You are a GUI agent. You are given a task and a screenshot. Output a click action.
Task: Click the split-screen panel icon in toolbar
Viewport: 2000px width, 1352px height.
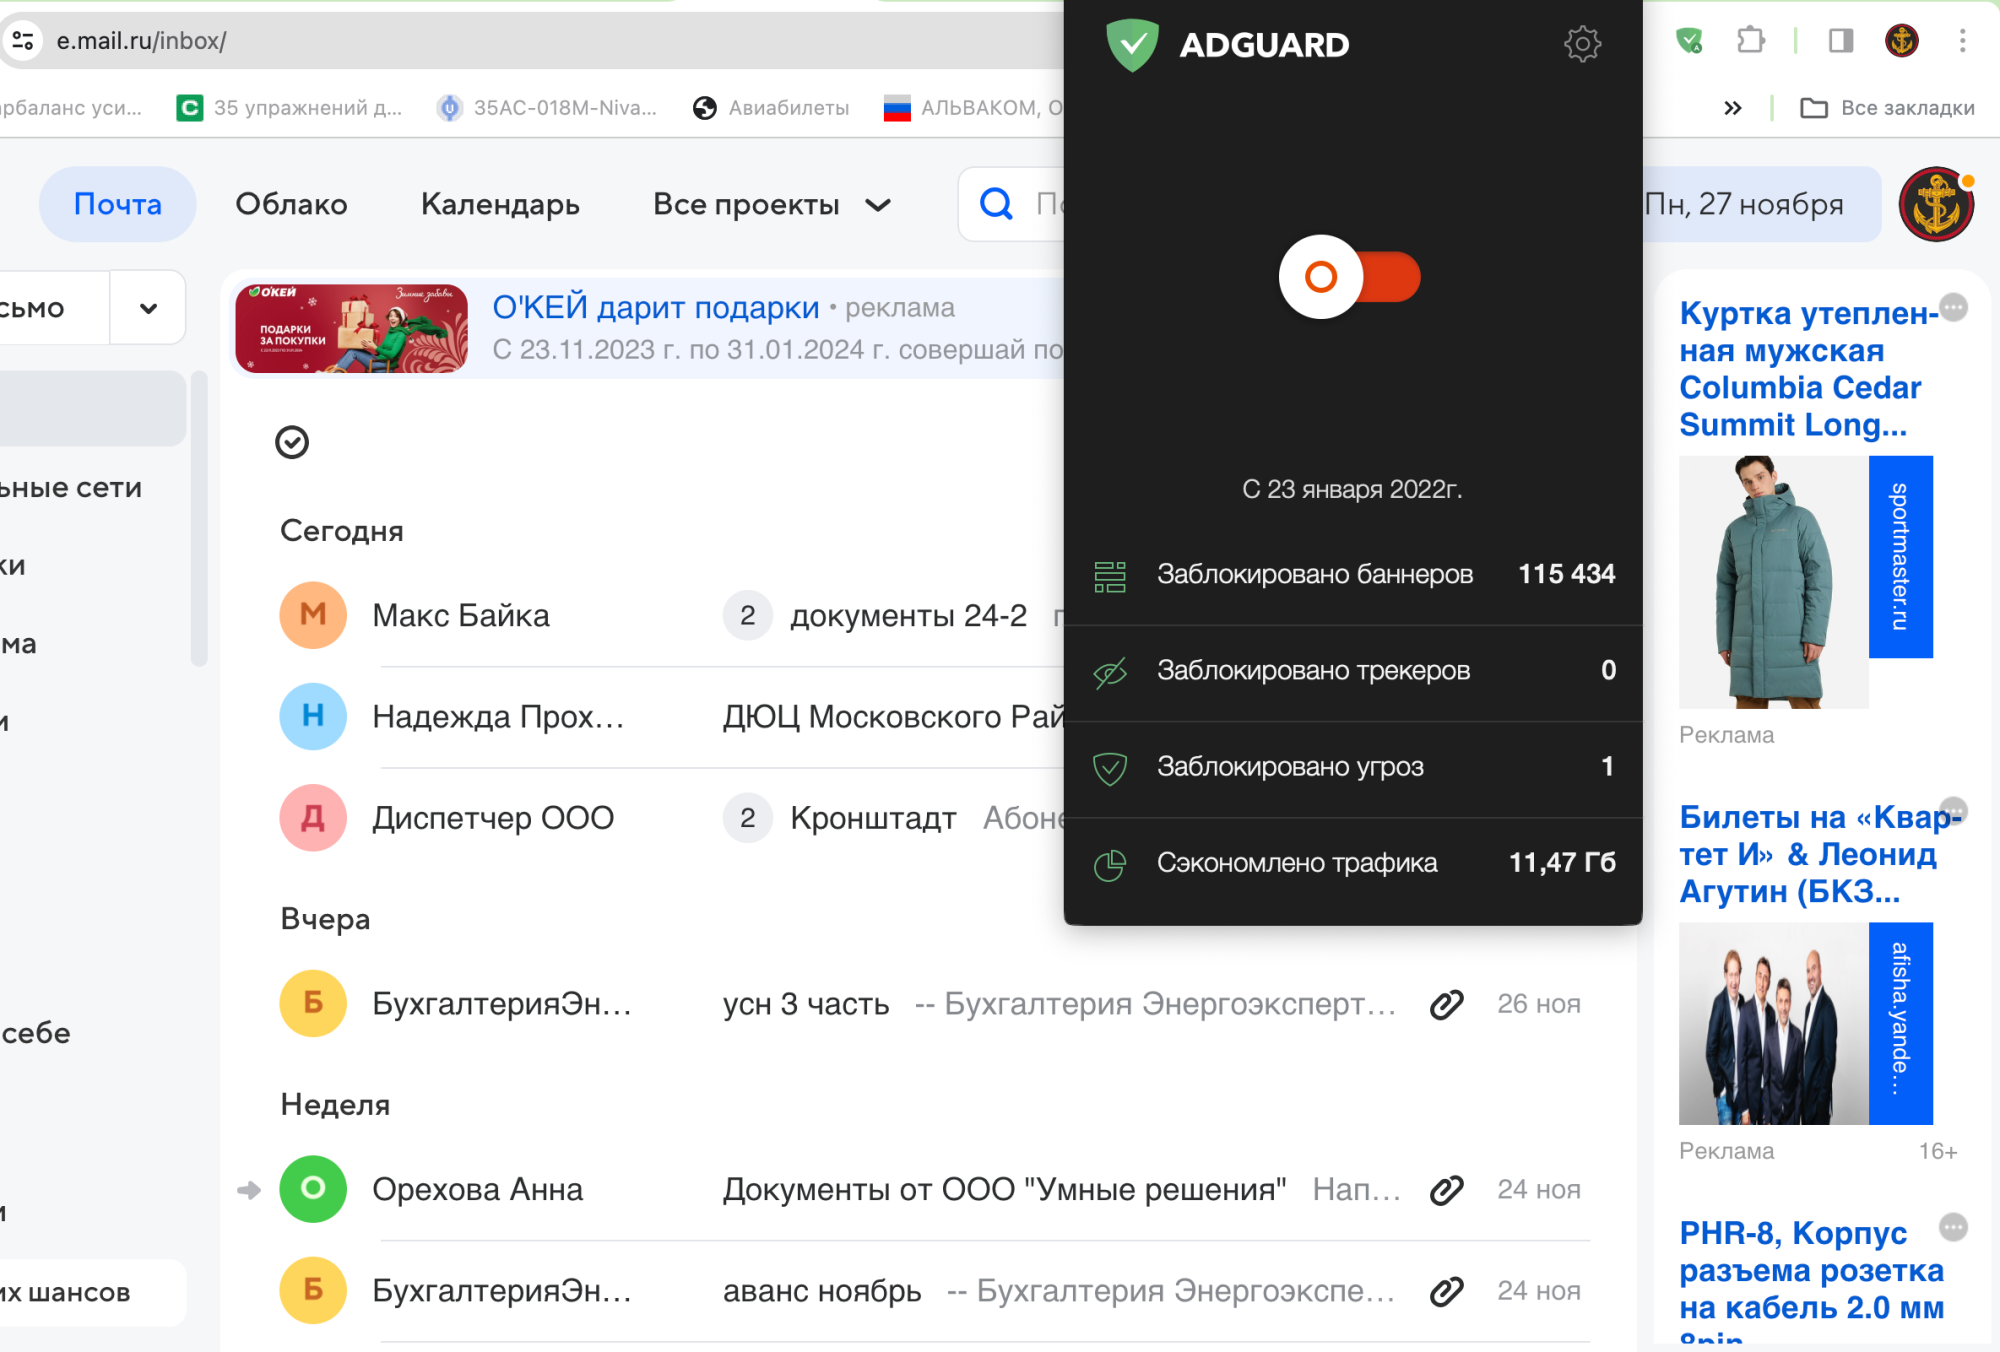pyautogui.click(x=1841, y=41)
